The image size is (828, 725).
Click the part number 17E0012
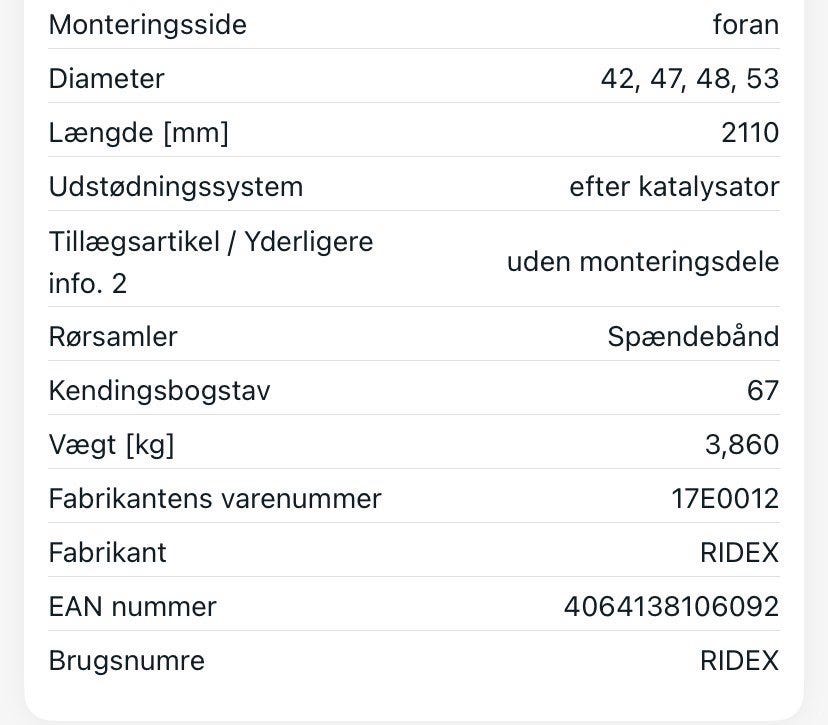[x=725, y=498]
